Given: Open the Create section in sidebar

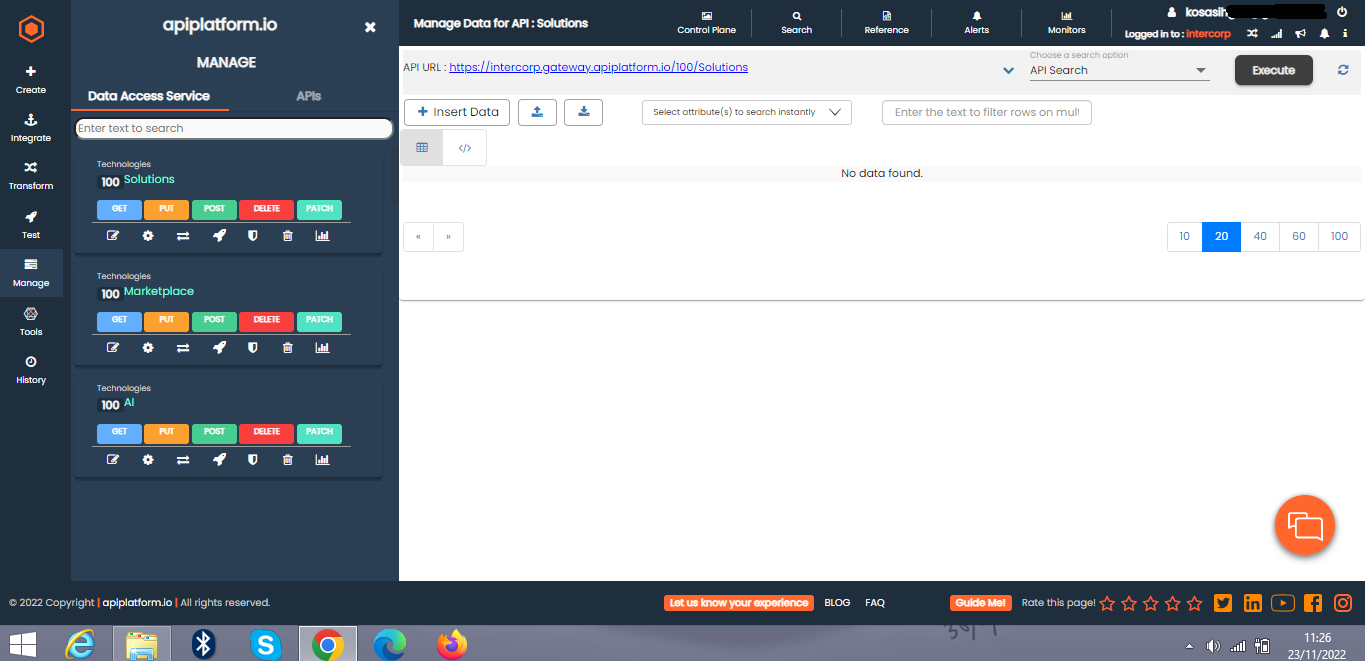Looking at the screenshot, I should coord(31,79).
